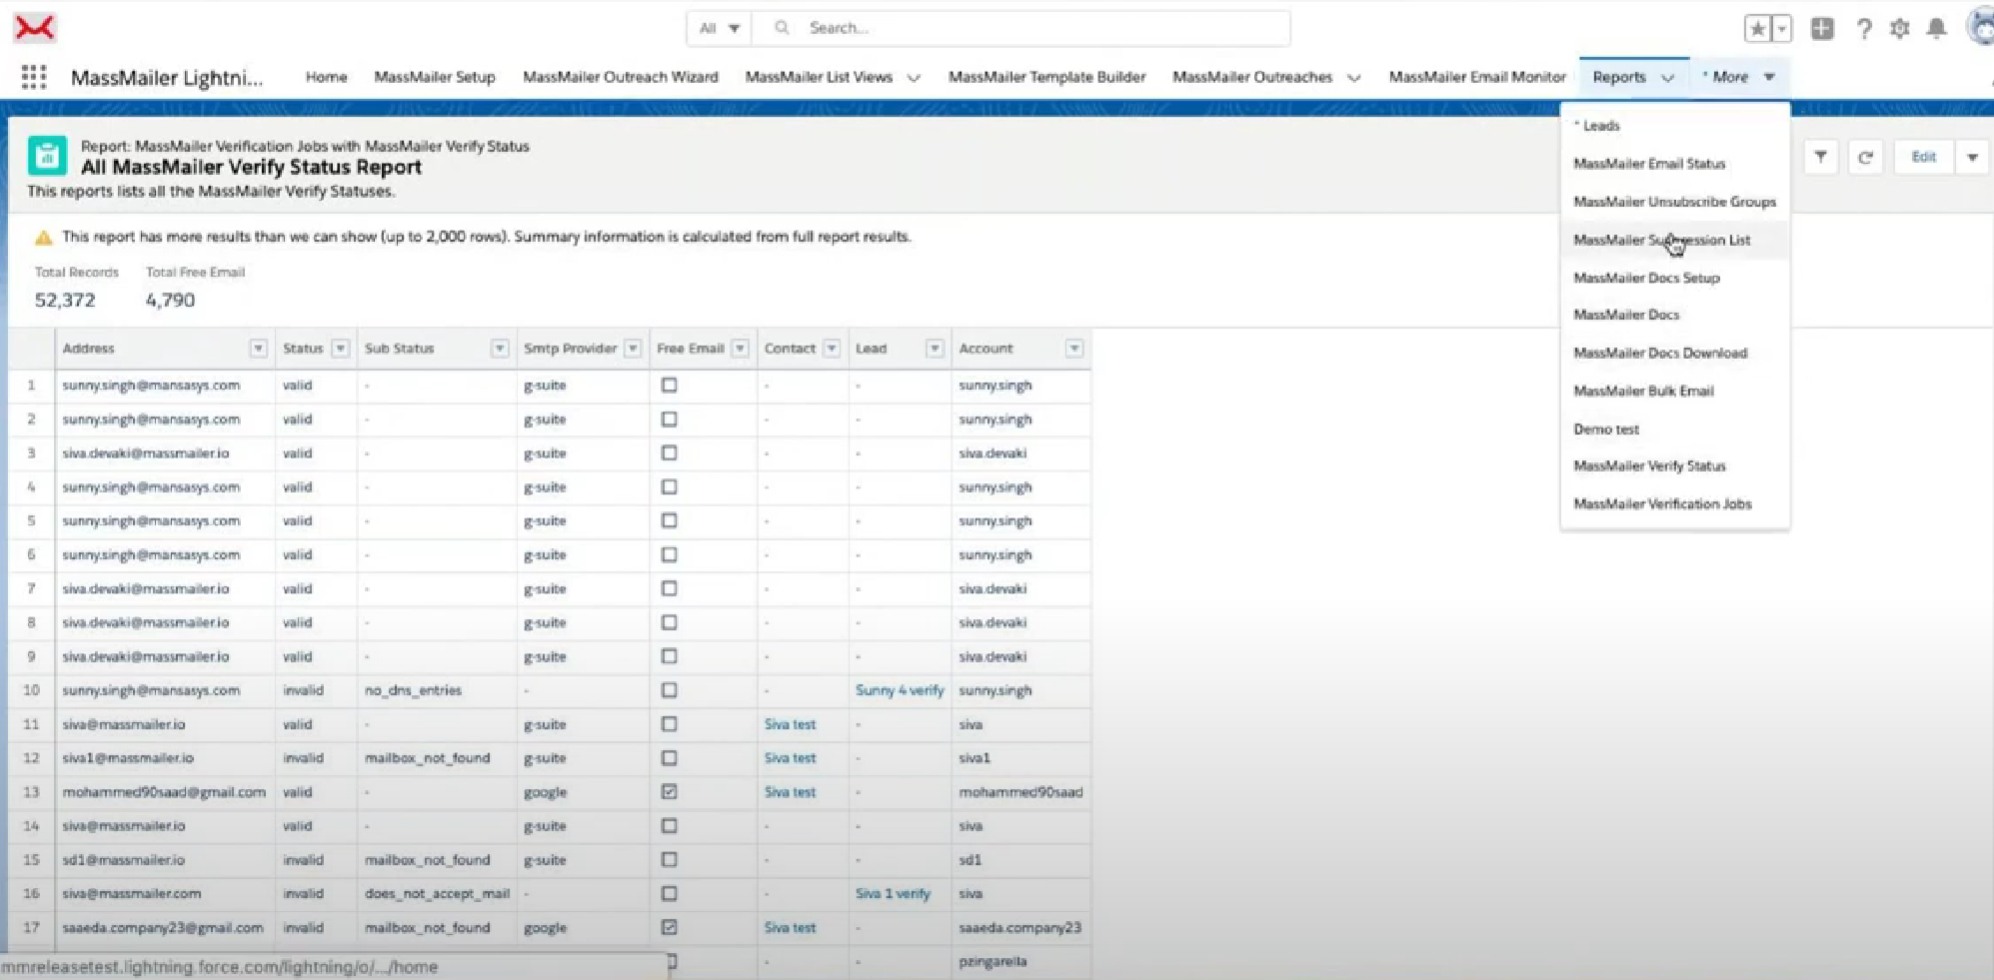Open the MassMailer Outreach Wizard tab

click(x=620, y=77)
